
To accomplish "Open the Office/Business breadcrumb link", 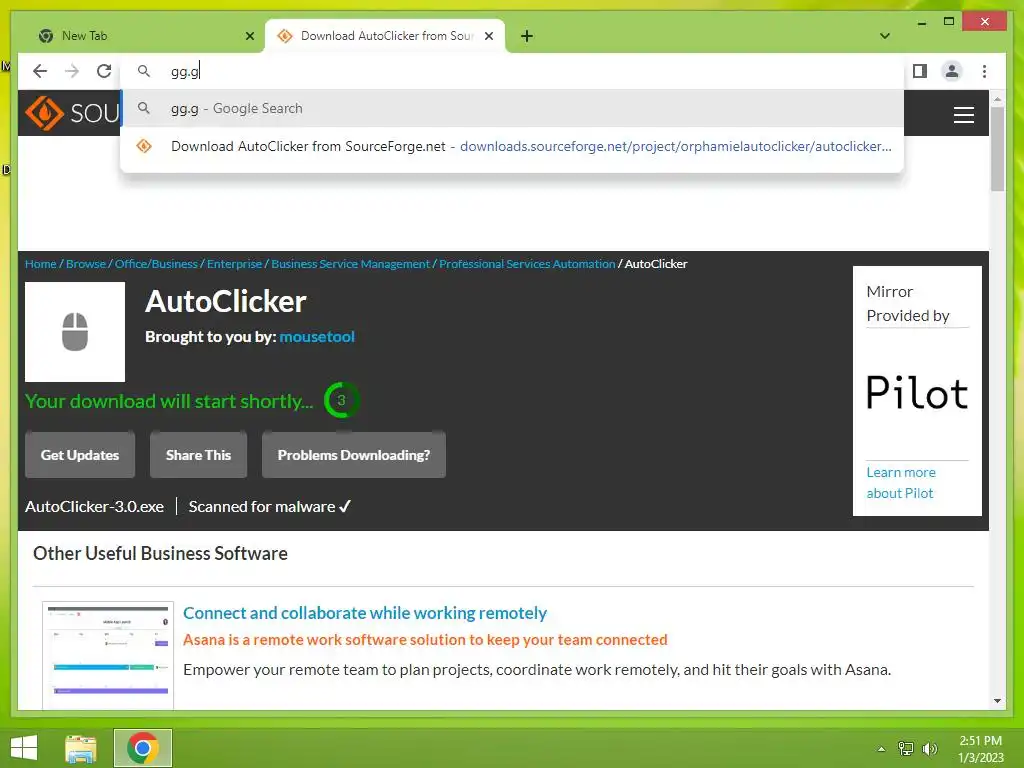I will tap(156, 264).
